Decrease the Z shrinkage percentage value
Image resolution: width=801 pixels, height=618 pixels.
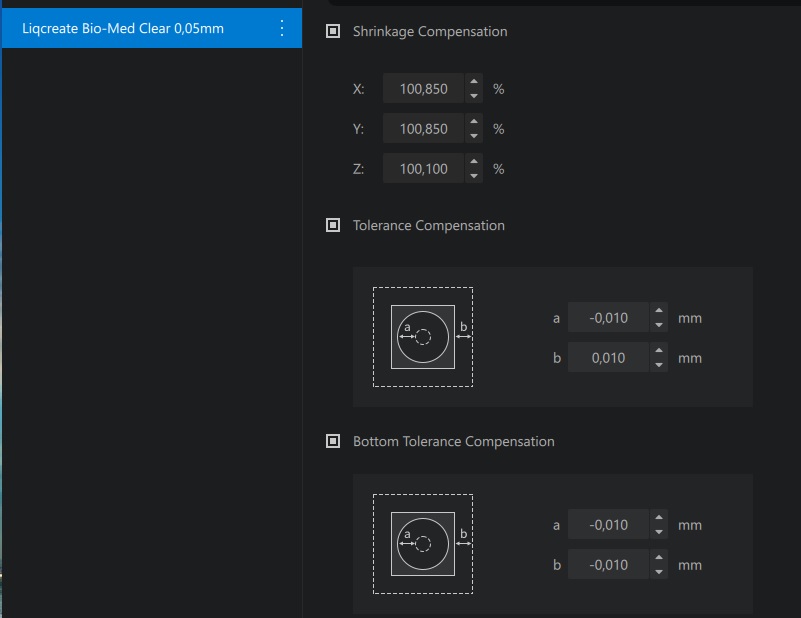coord(474,176)
